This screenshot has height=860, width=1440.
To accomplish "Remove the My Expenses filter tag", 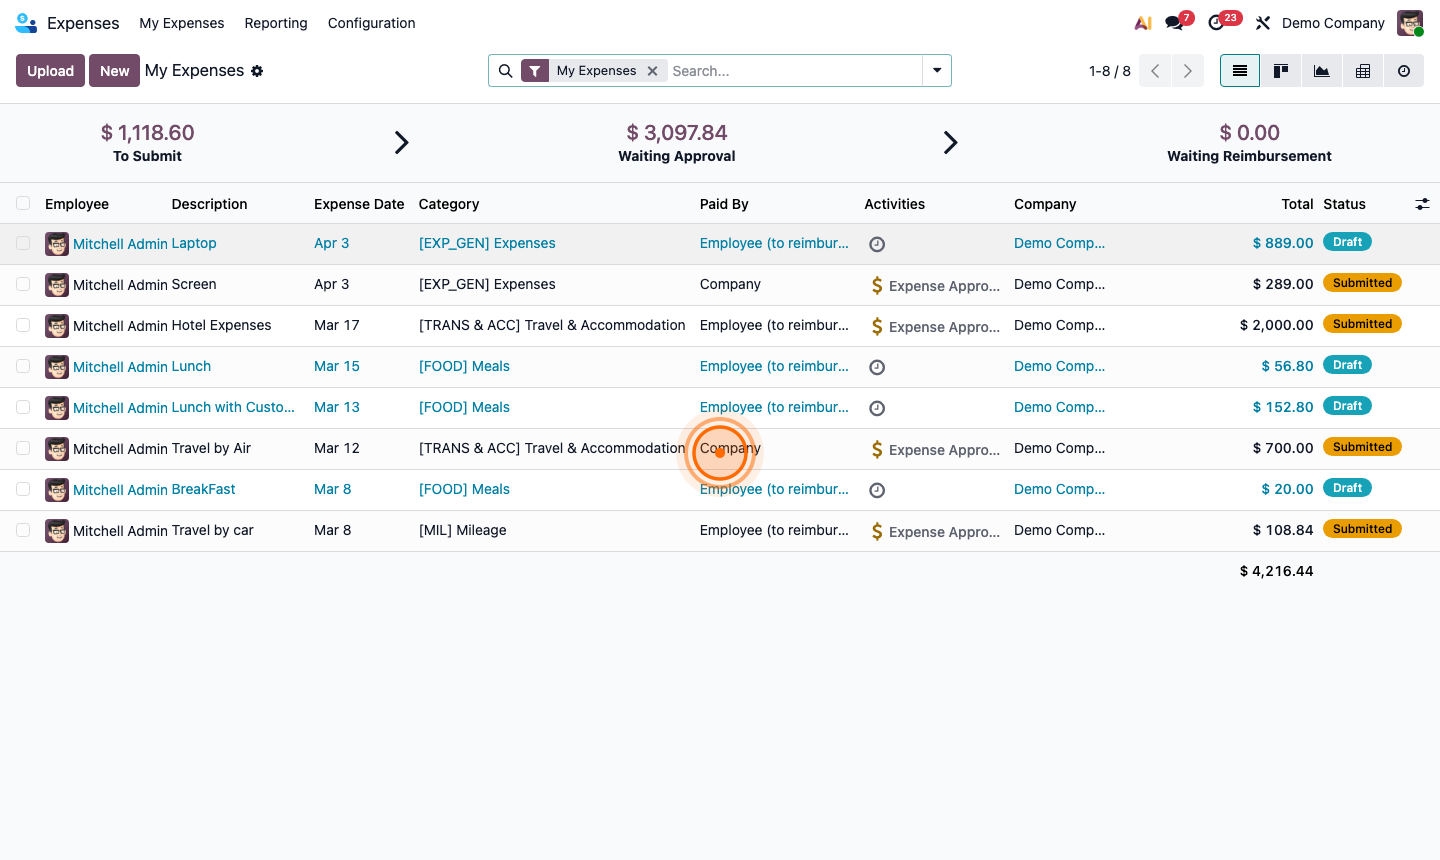I will tap(653, 71).
